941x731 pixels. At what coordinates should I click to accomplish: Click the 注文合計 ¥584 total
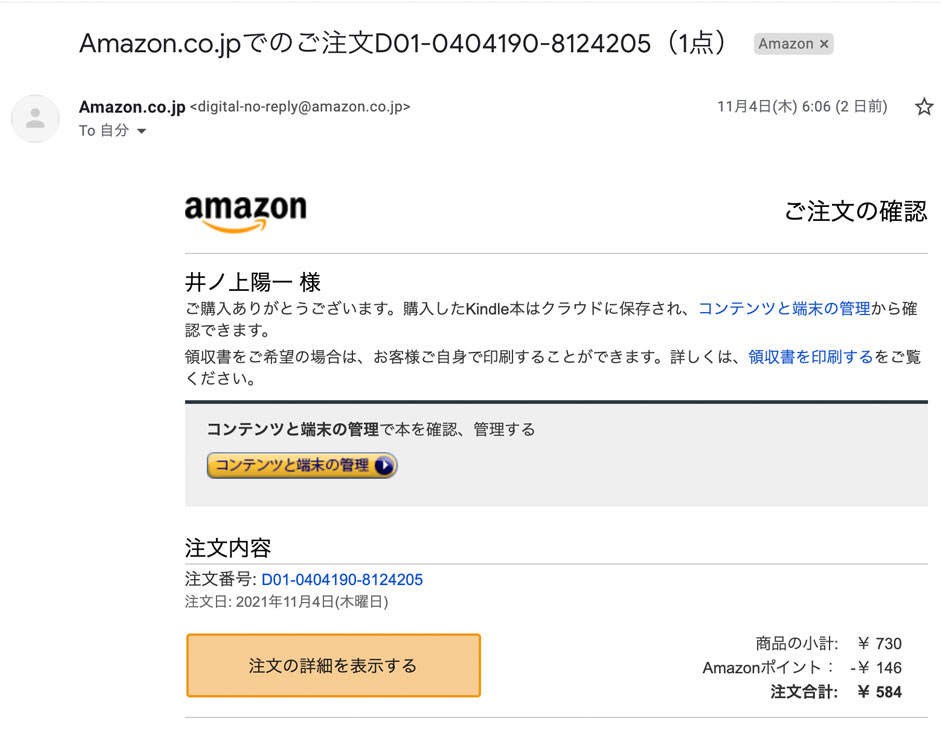836,692
